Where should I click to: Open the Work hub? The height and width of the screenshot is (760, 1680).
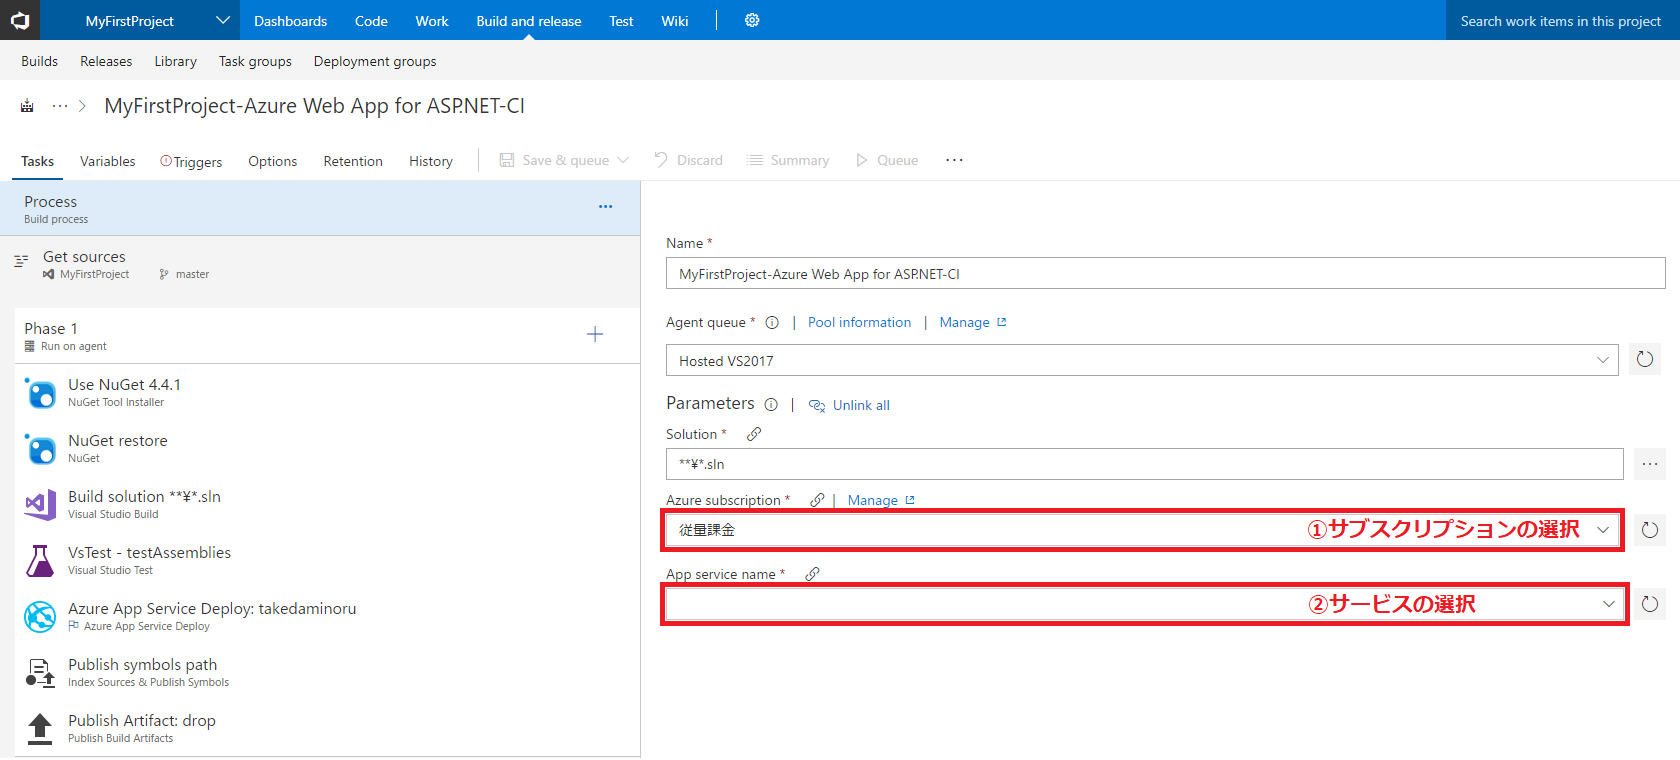pos(432,21)
